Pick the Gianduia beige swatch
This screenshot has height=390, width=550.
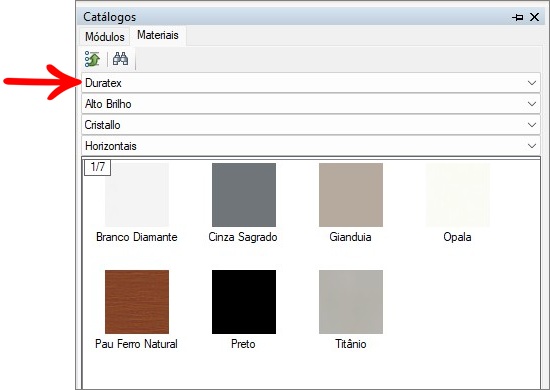pyautogui.click(x=351, y=195)
